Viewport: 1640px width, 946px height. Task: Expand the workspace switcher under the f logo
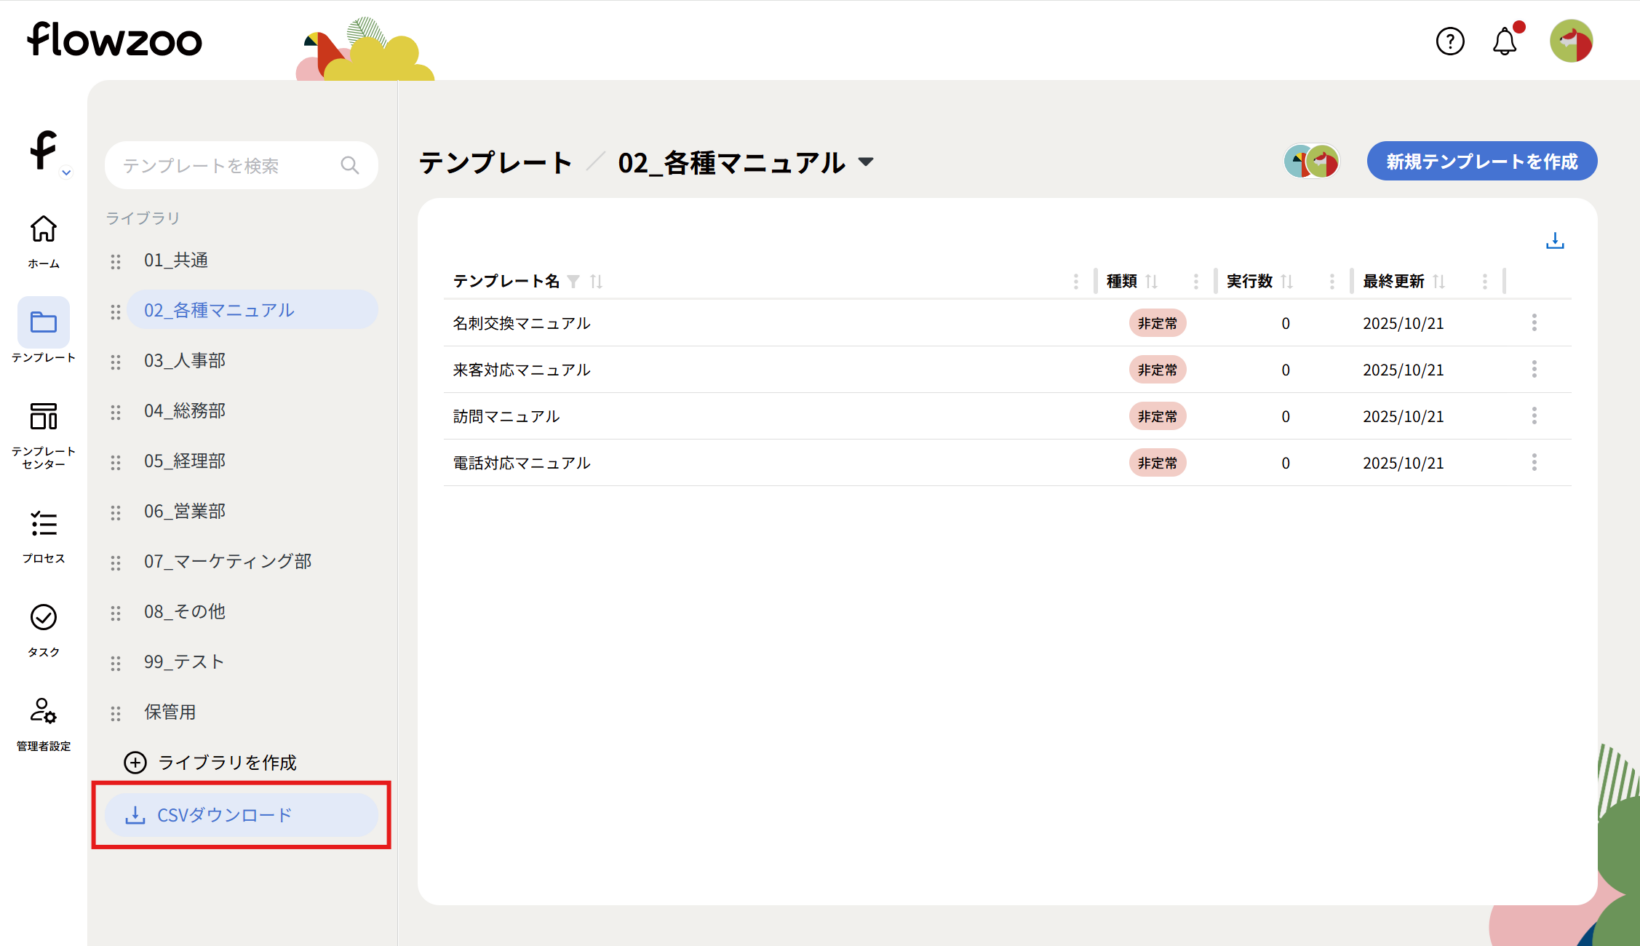[x=66, y=173]
